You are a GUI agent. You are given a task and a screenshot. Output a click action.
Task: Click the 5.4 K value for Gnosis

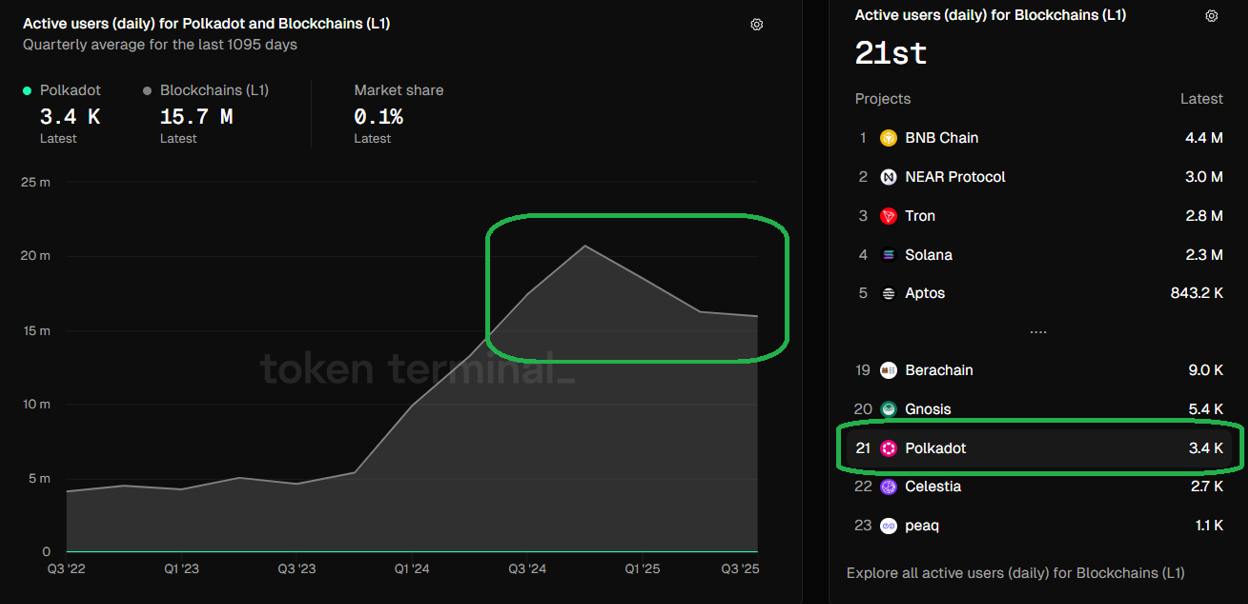tap(1206, 409)
